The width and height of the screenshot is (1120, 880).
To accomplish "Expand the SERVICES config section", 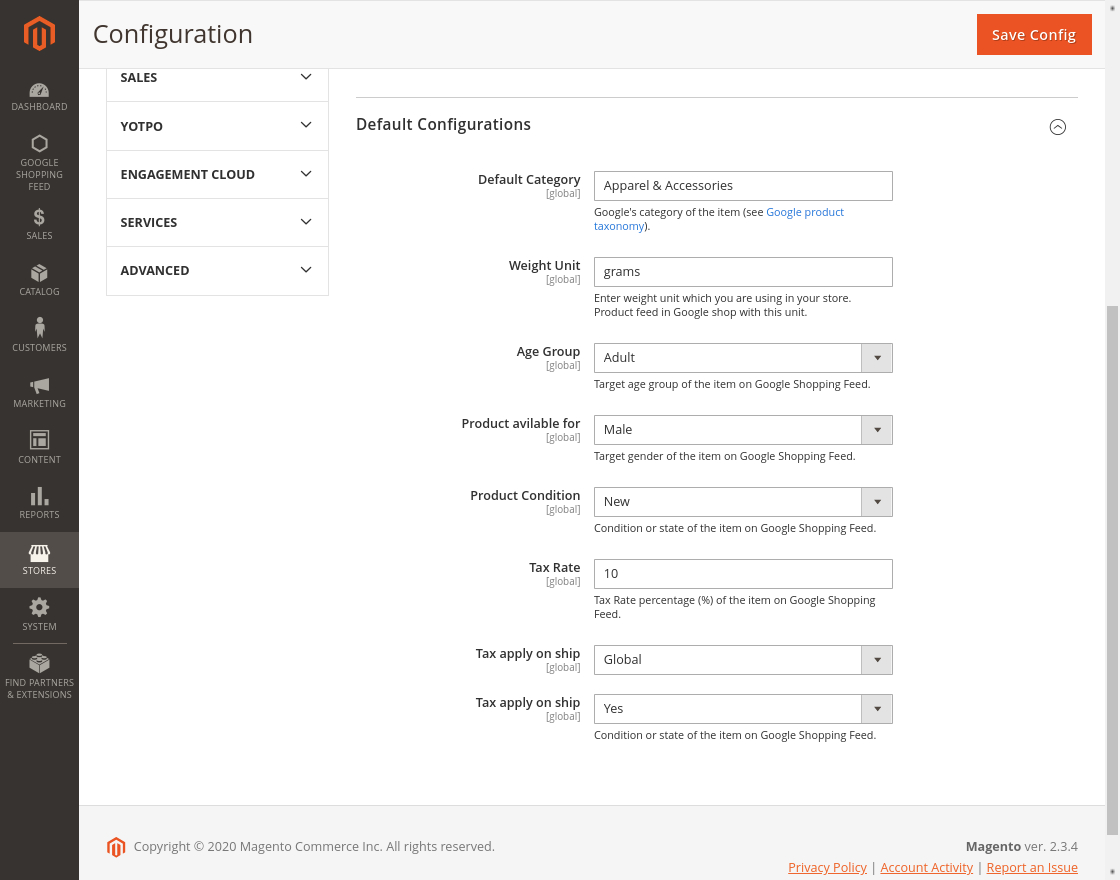I will click(217, 222).
